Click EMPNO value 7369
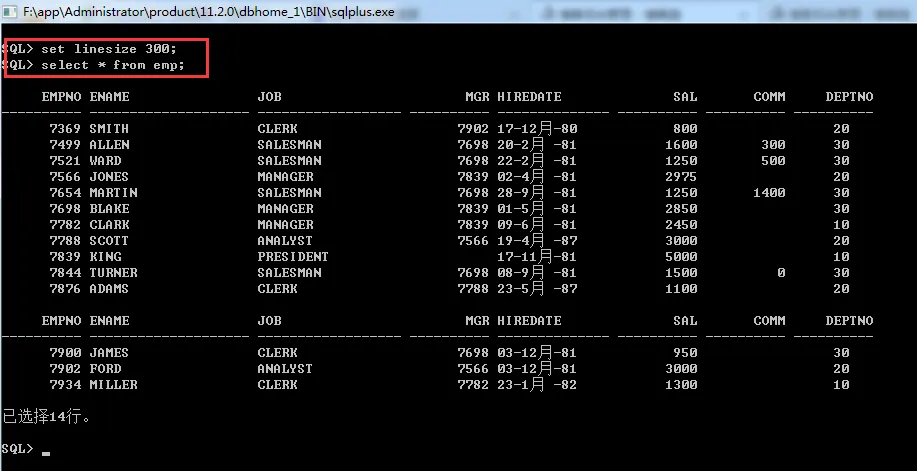917x471 pixels. point(66,129)
